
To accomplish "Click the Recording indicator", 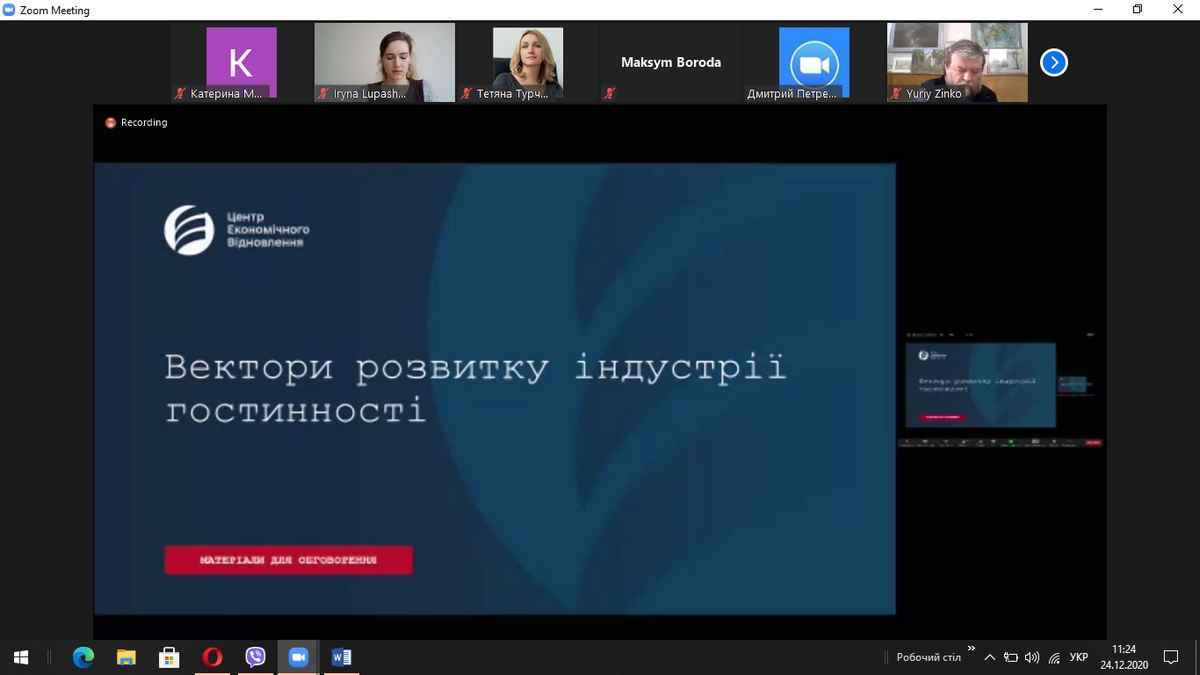I will 137,123.
